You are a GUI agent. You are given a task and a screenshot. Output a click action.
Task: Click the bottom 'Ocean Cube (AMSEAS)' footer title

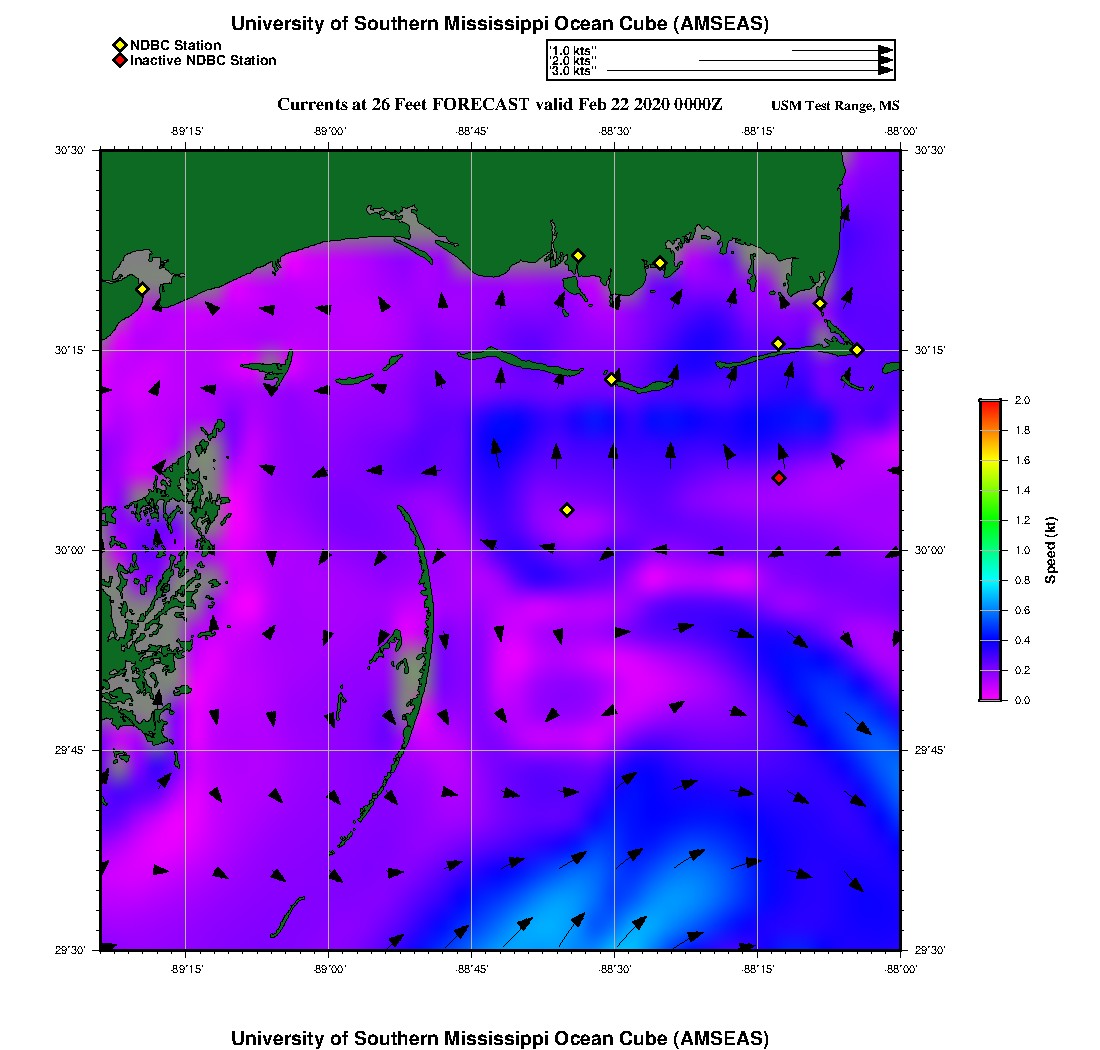500,1037
